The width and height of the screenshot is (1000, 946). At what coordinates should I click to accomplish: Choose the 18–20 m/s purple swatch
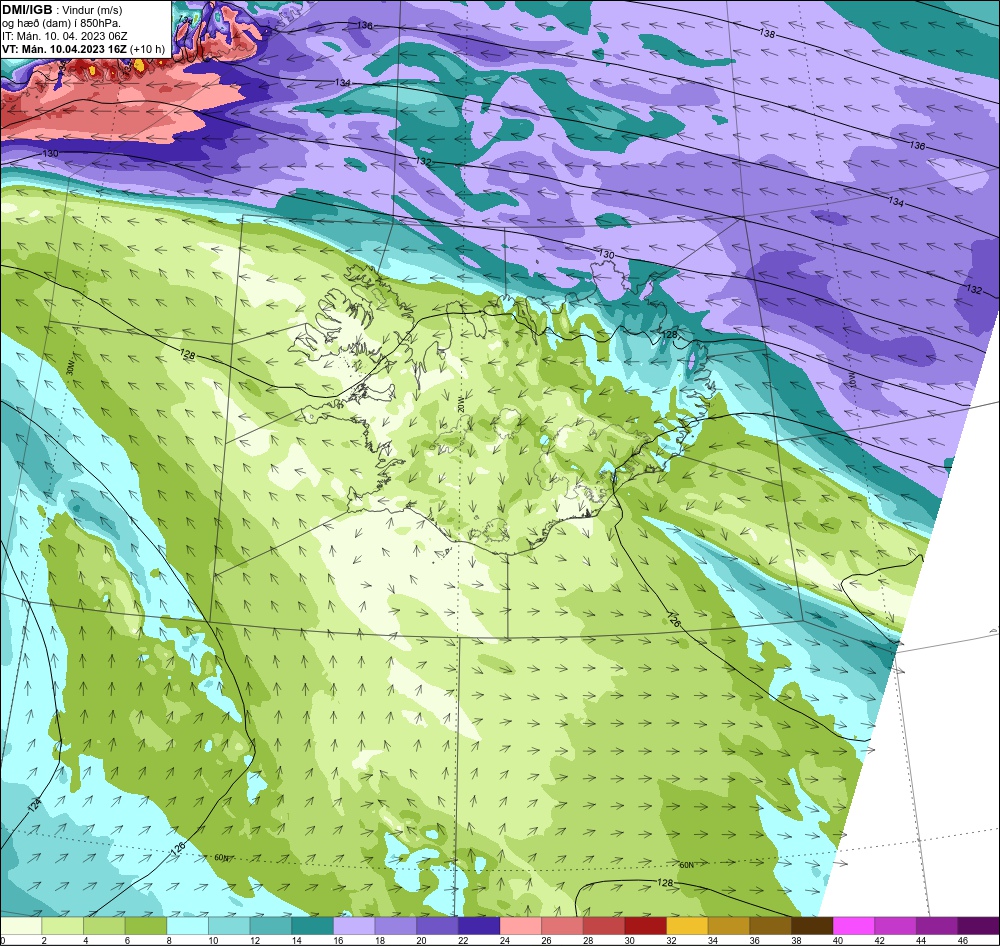396,926
